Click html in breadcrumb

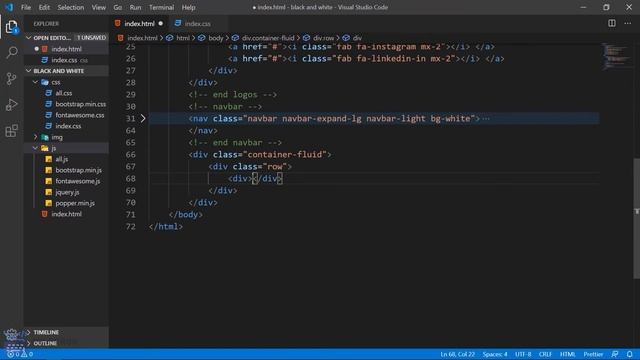click(183, 38)
